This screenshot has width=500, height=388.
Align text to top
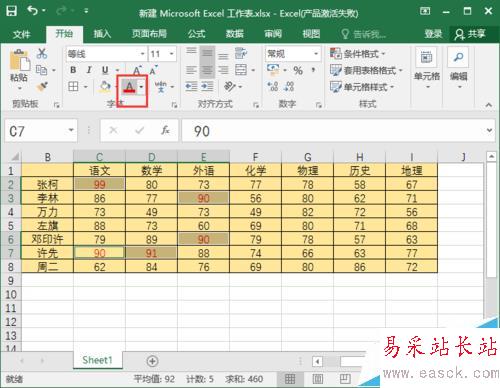pyautogui.click(x=191, y=51)
